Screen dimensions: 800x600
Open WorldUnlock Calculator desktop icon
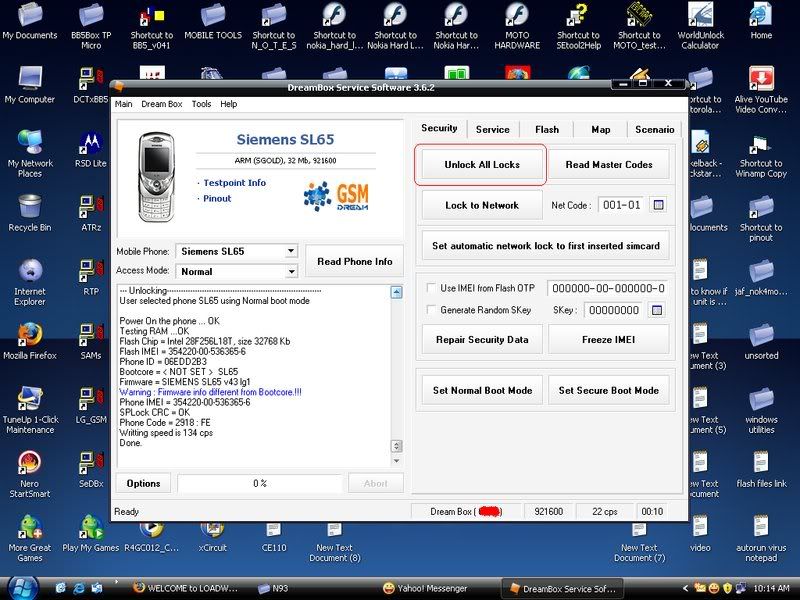coord(700,26)
